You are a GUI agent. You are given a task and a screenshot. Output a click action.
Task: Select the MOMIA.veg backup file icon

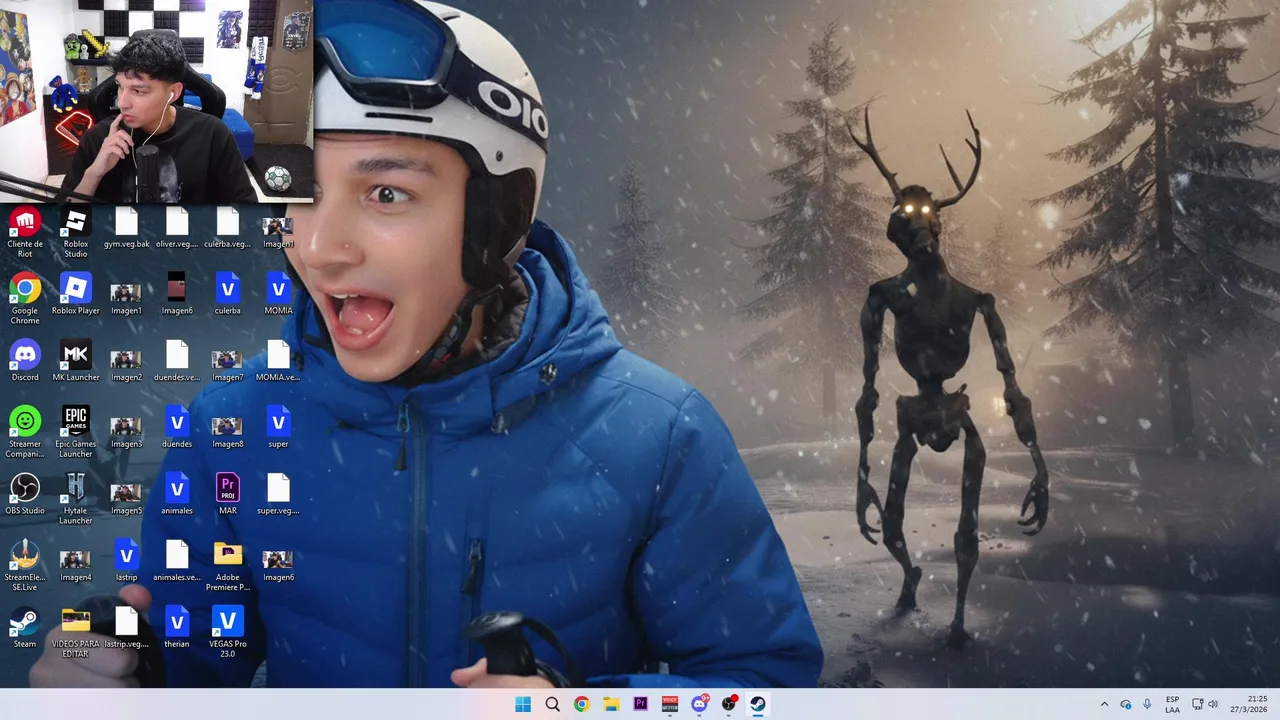click(x=278, y=361)
